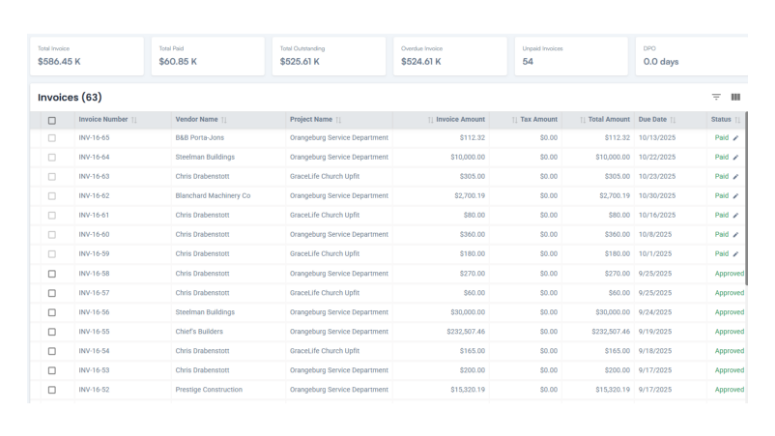This screenshot has width=775, height=436.
Task: Open the column layout icon
Action: [x=736, y=97]
